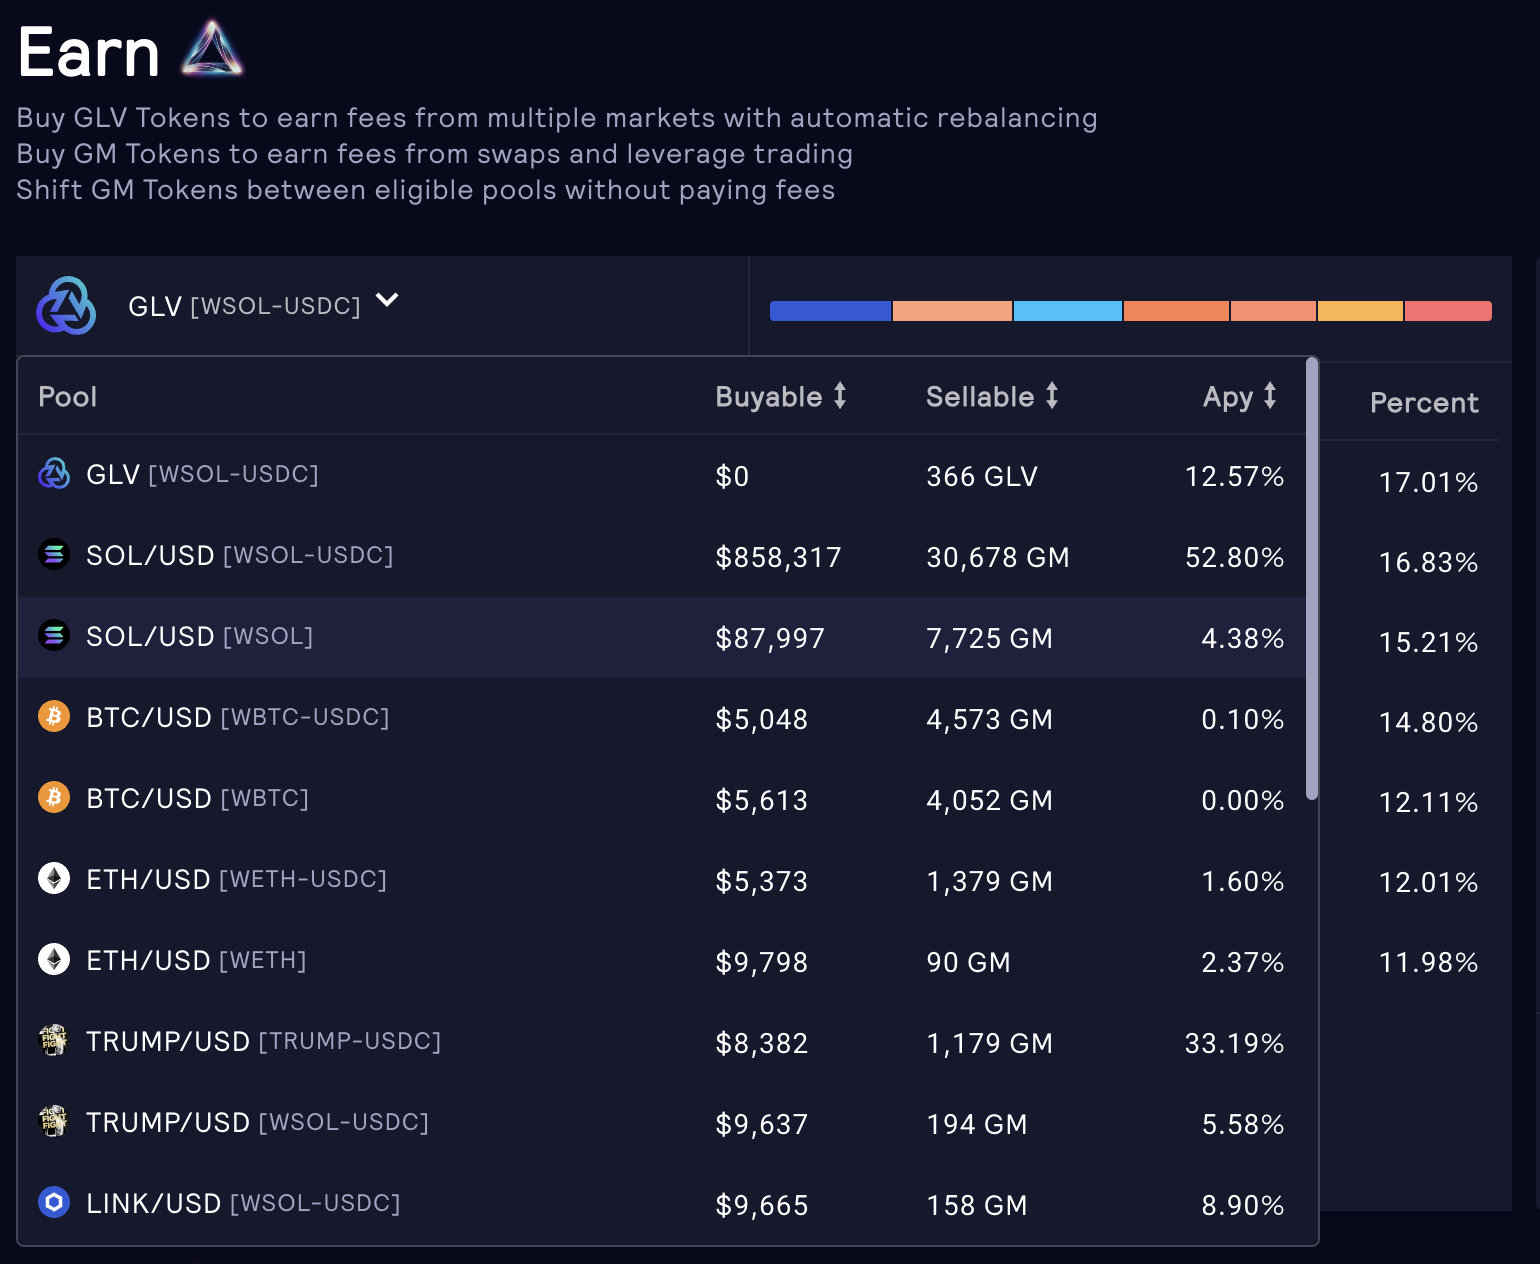Click the Ethereum icon in ETH/USD [WETH-USDC] row
Viewport: 1540px width, 1264px height.
click(53, 879)
